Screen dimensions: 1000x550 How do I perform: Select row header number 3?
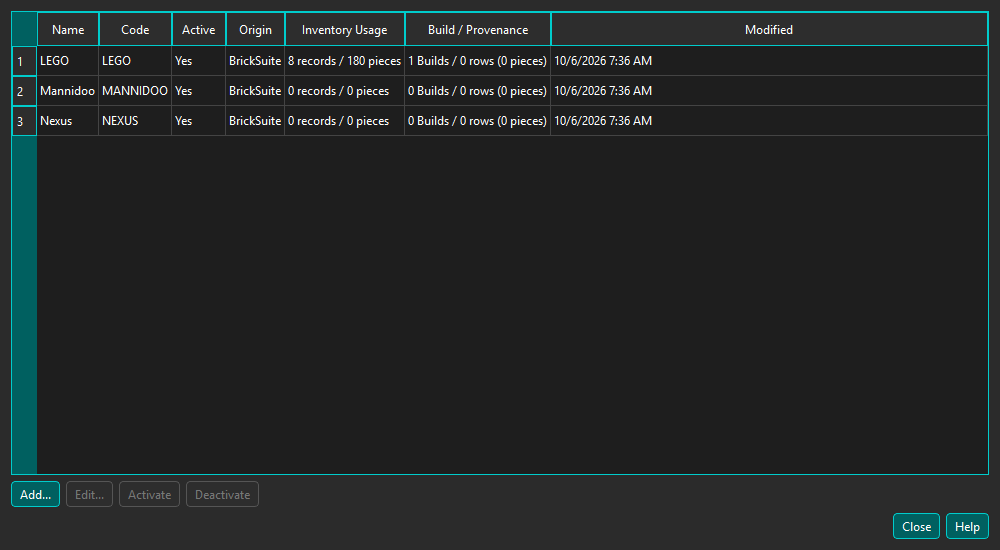coord(24,121)
